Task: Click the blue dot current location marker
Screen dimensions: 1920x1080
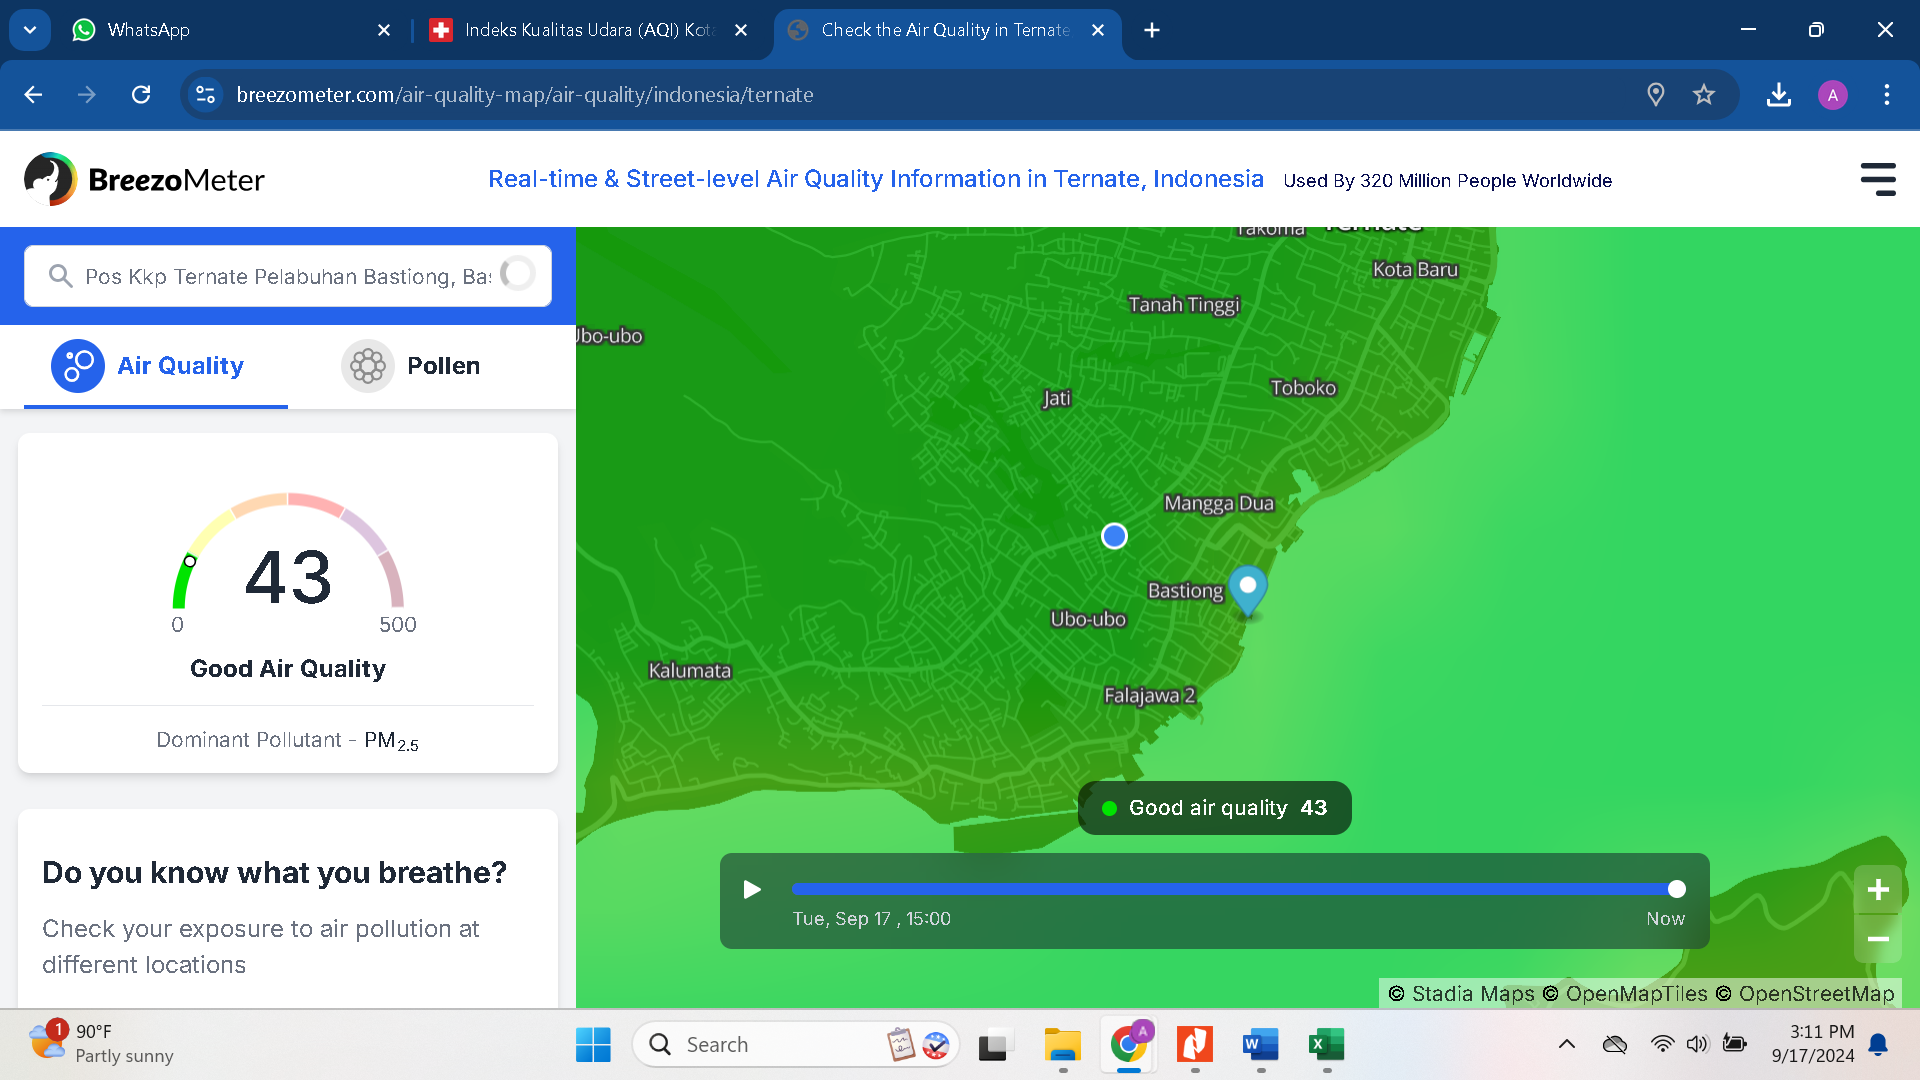Action: click(1114, 536)
